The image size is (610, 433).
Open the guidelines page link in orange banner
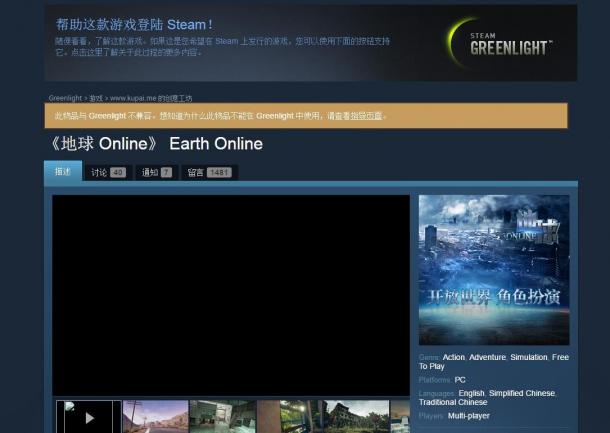[366, 116]
